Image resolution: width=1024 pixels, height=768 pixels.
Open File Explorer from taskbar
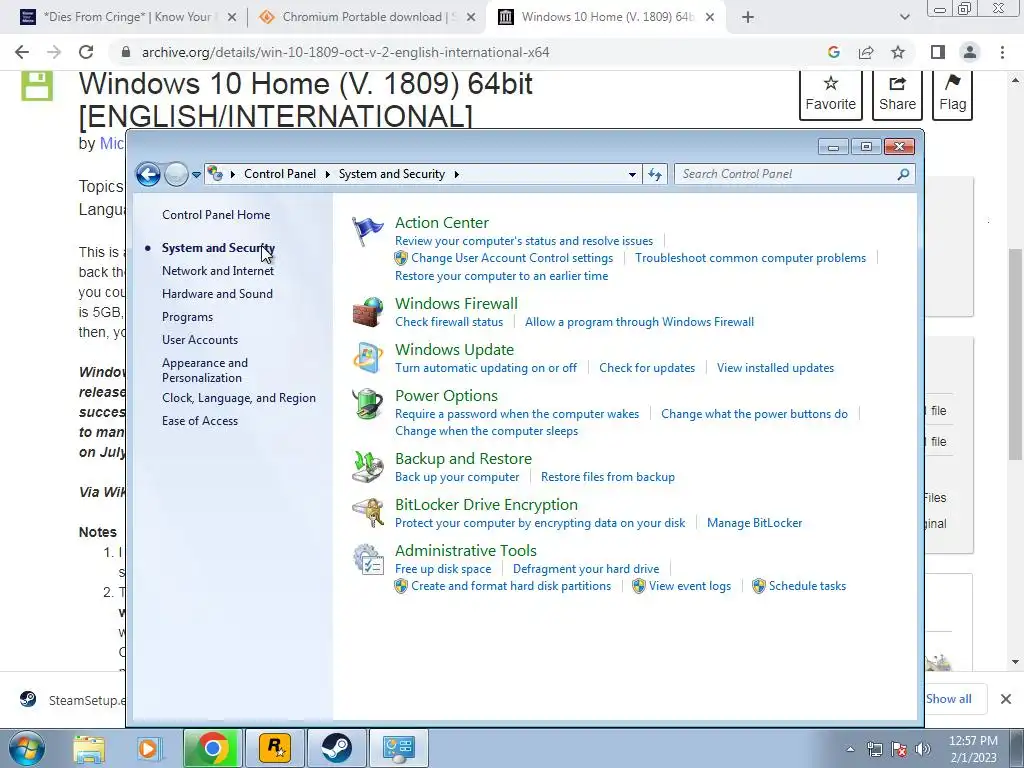[x=89, y=748]
